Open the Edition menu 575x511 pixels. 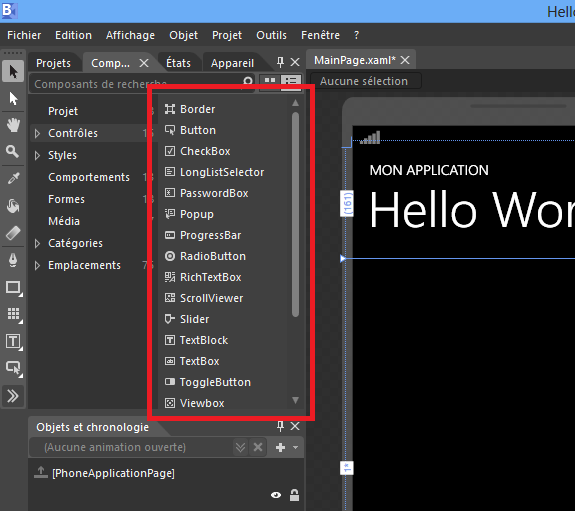click(x=73, y=35)
